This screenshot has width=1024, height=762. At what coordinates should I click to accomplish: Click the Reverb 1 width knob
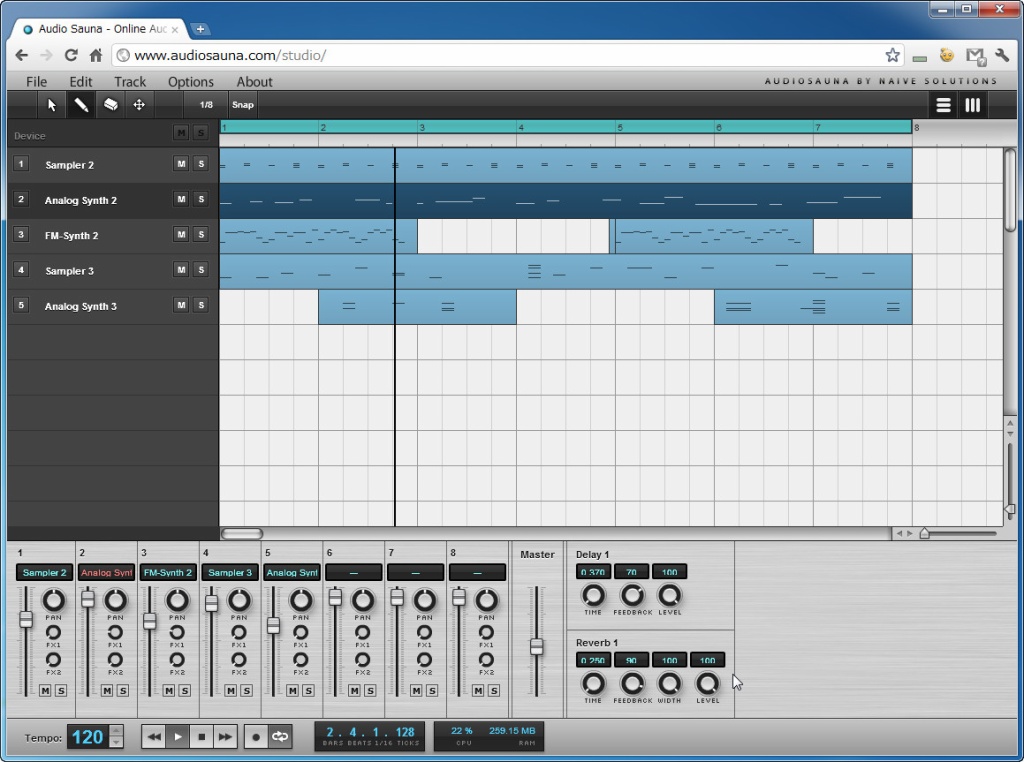point(669,684)
